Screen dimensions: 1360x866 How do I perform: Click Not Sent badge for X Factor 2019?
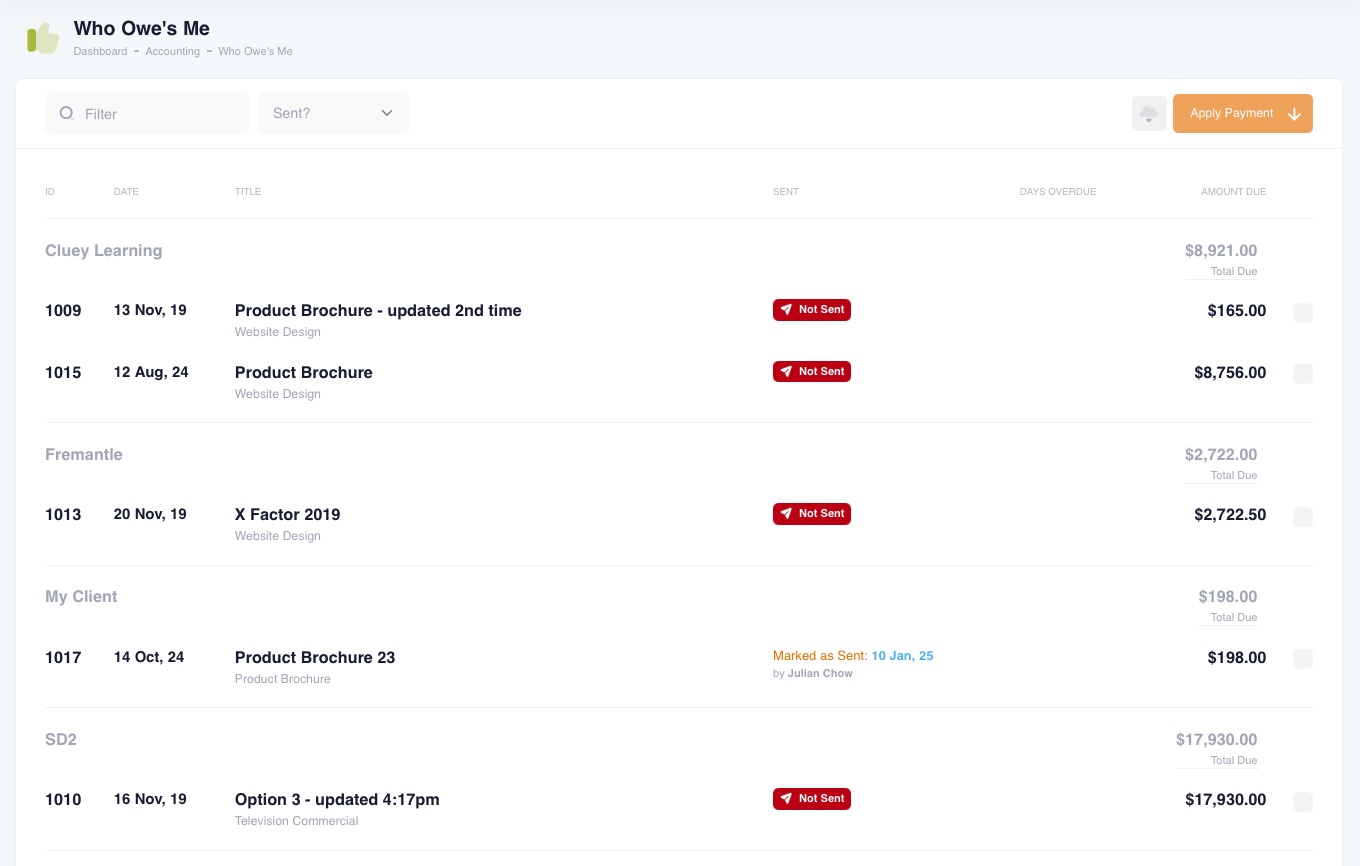click(811, 514)
